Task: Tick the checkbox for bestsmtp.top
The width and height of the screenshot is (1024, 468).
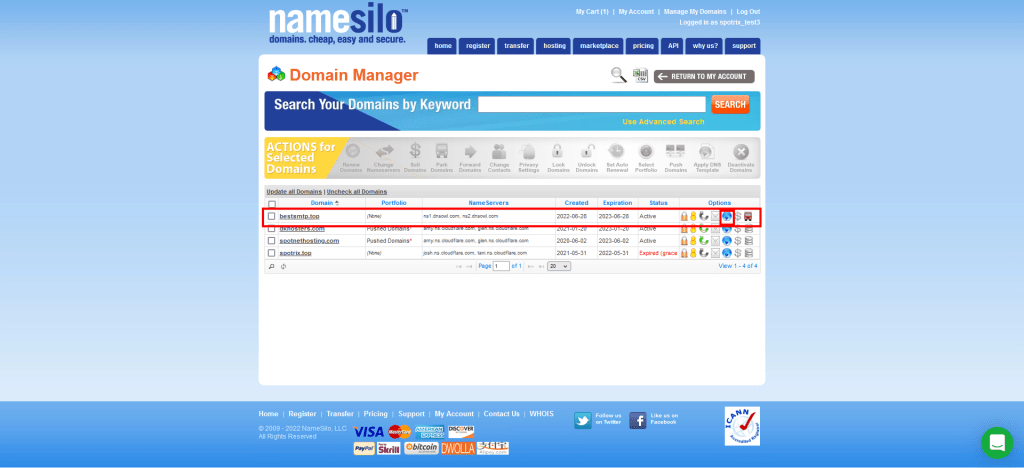Action: [272, 216]
